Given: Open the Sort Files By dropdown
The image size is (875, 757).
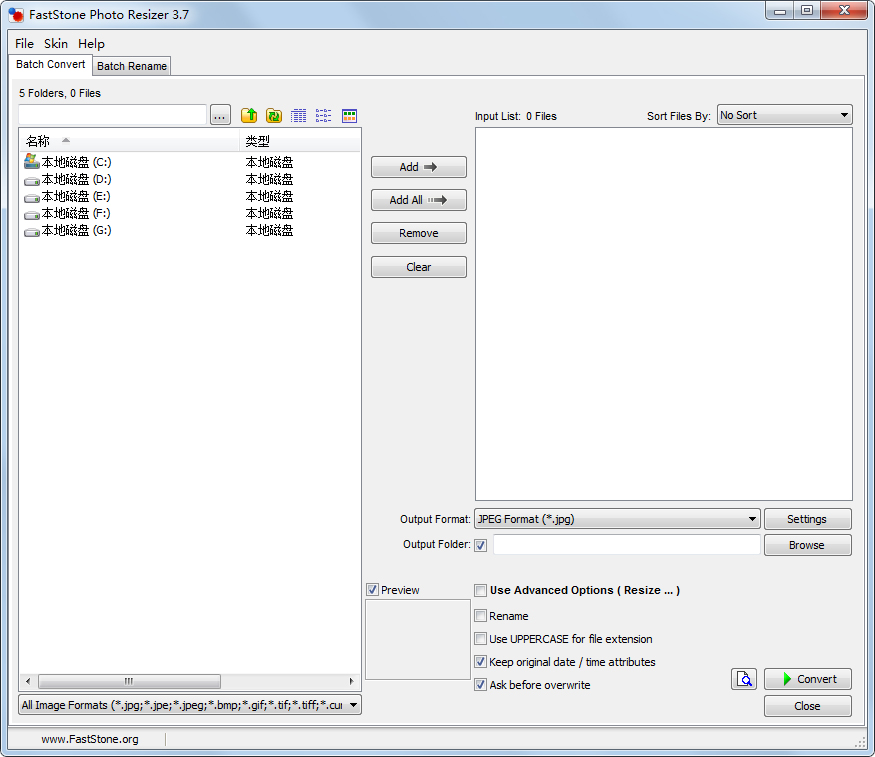Looking at the screenshot, I should tap(784, 116).
